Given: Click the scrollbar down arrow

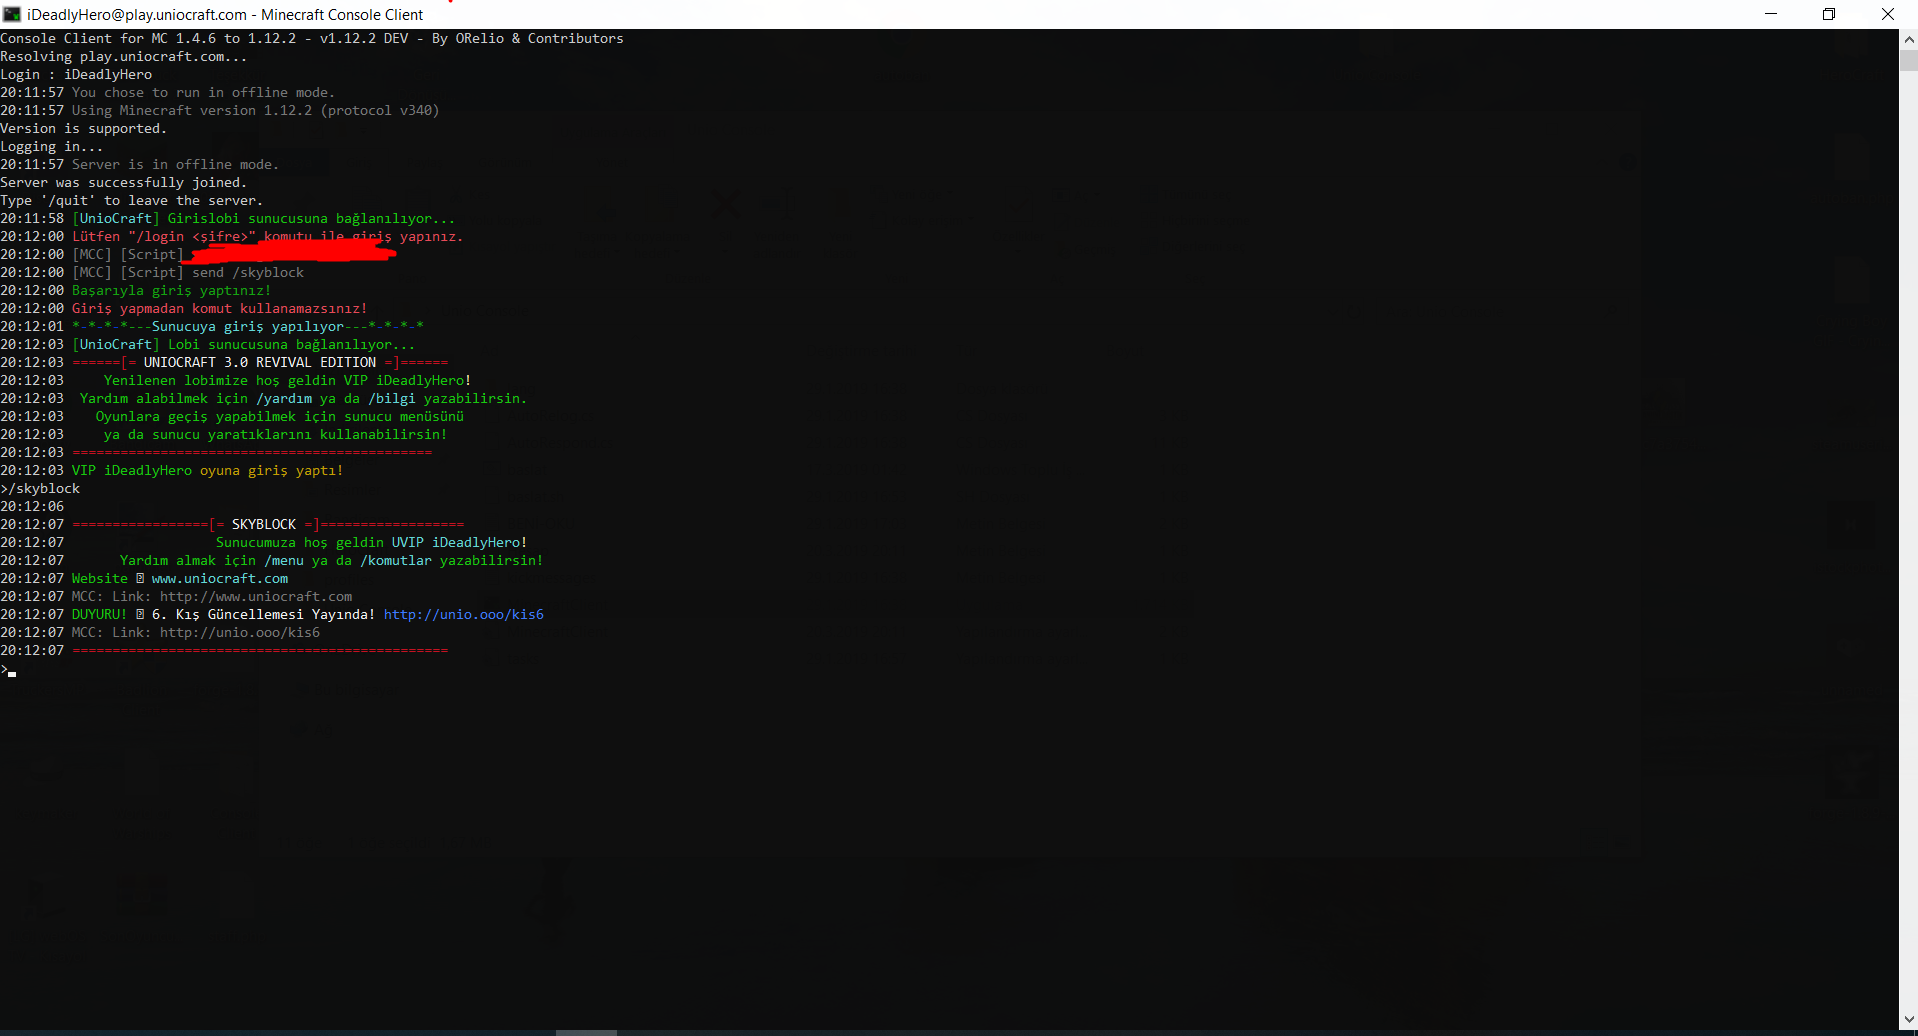Looking at the screenshot, I should tap(1908, 1020).
